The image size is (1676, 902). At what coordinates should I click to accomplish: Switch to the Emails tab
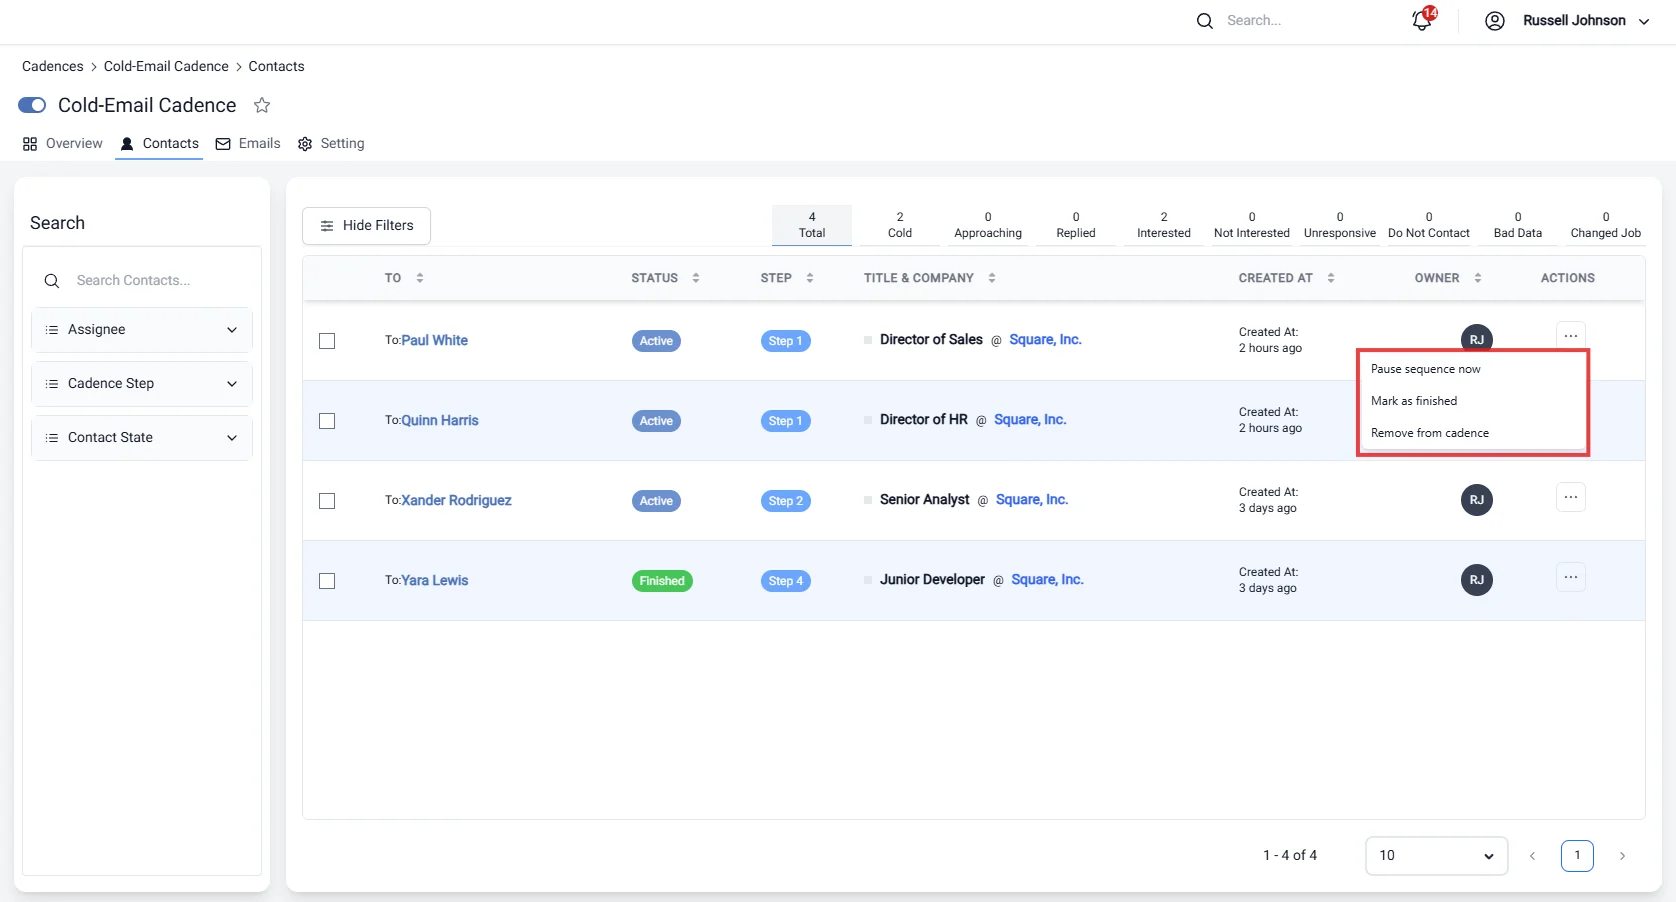coord(248,144)
